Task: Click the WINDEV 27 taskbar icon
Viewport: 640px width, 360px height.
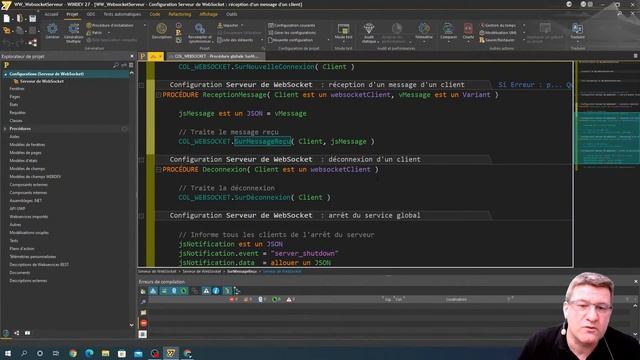Action: coord(171,353)
